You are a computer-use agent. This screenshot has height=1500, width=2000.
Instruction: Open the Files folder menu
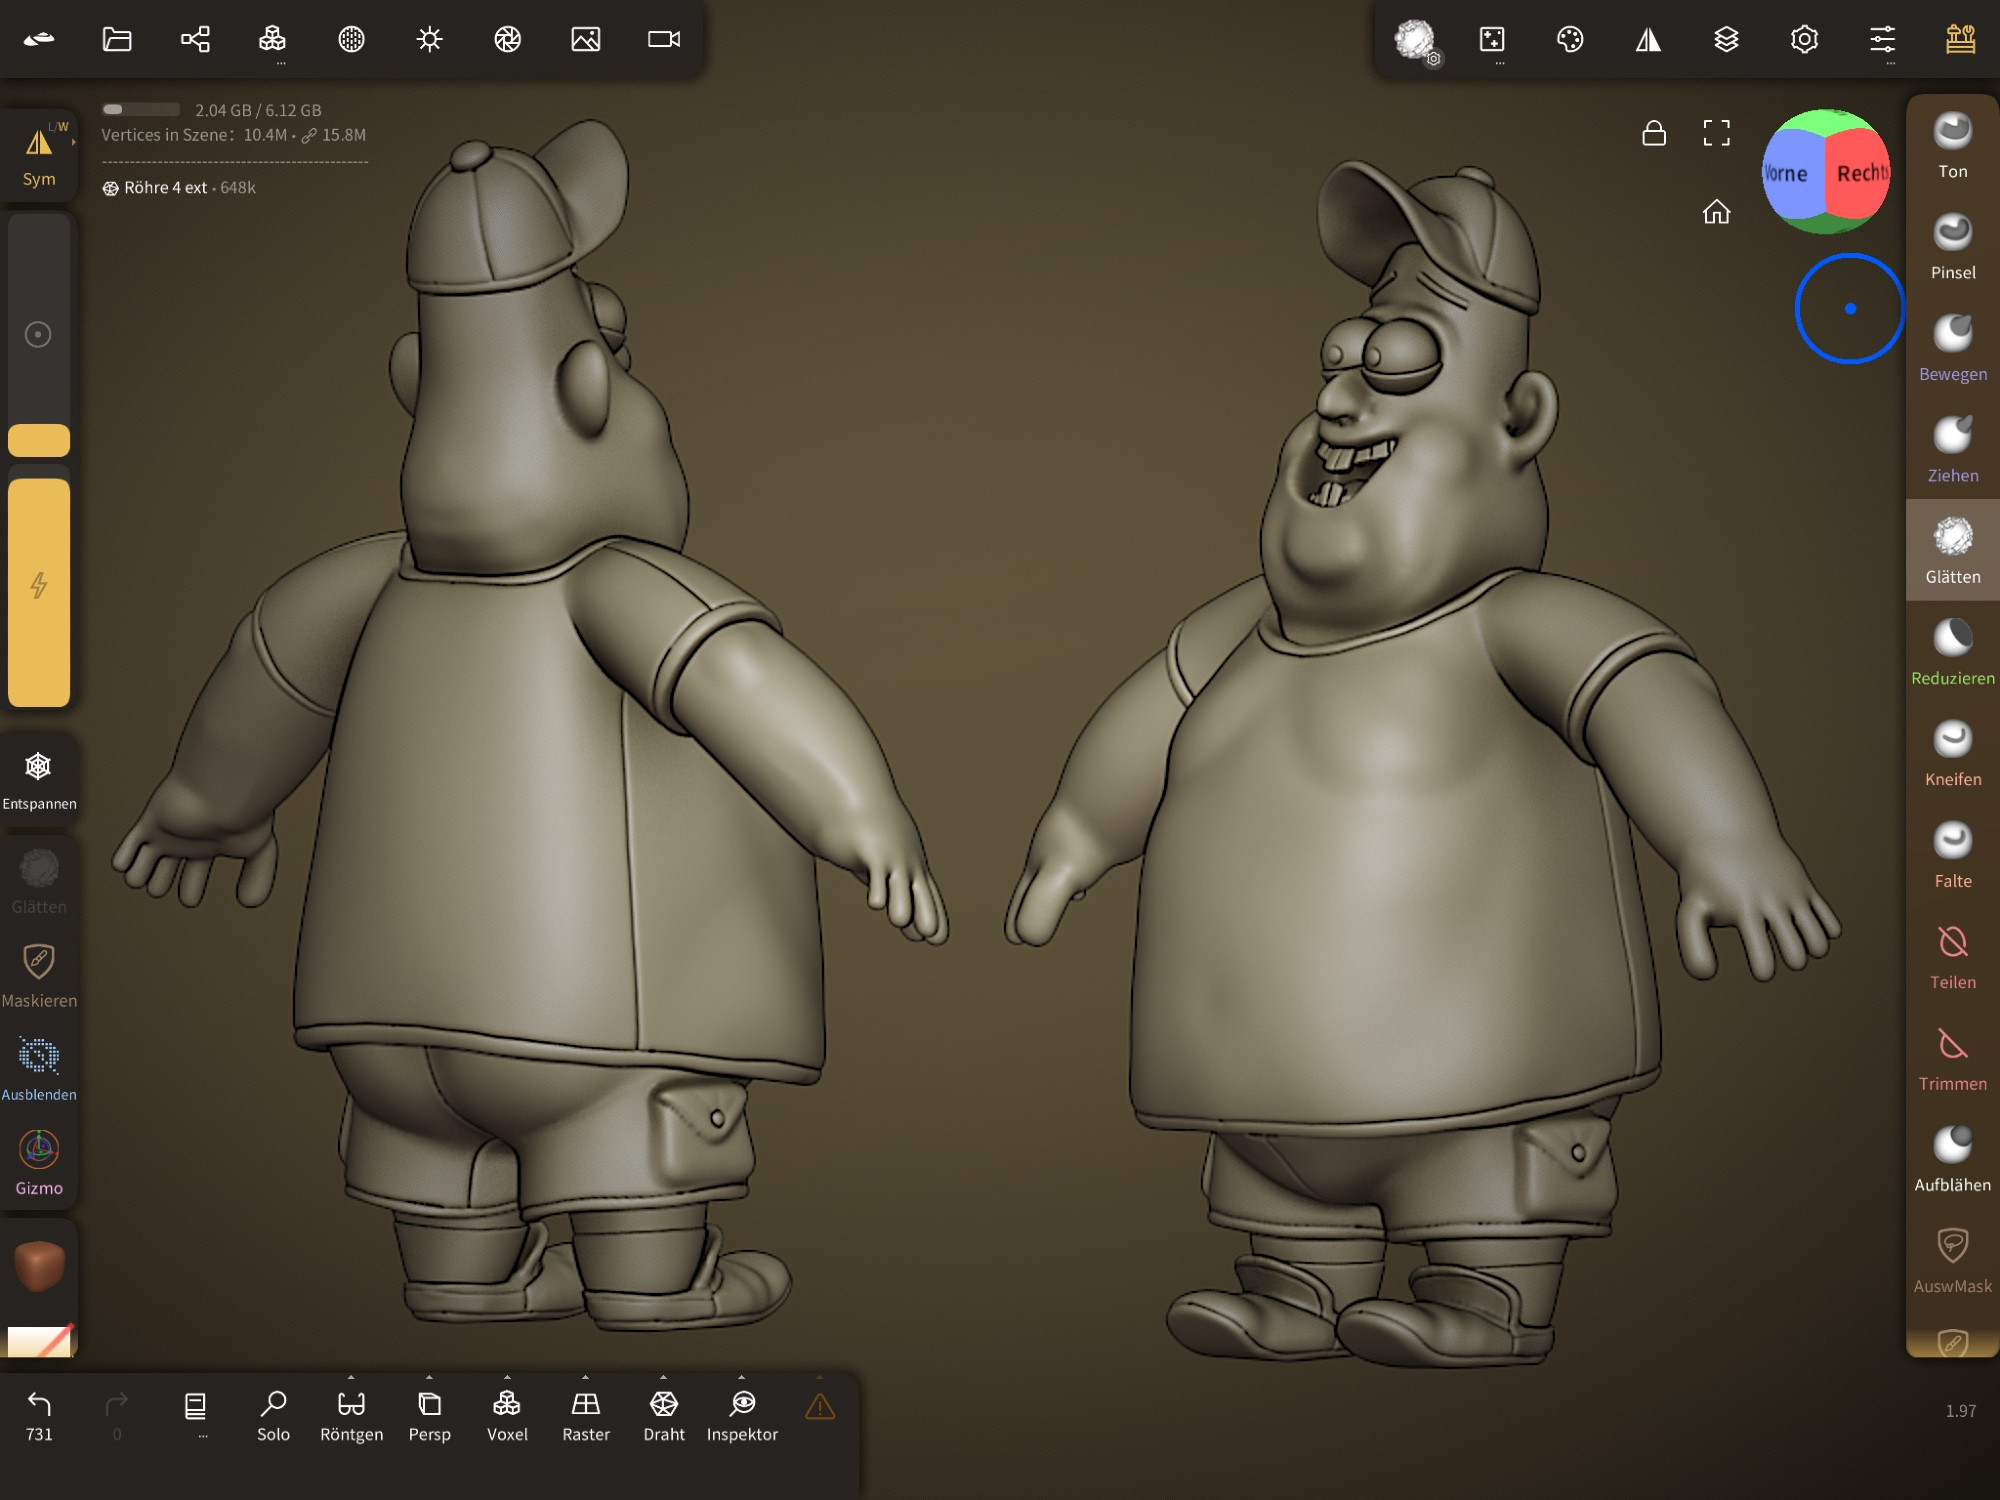pos(117,39)
